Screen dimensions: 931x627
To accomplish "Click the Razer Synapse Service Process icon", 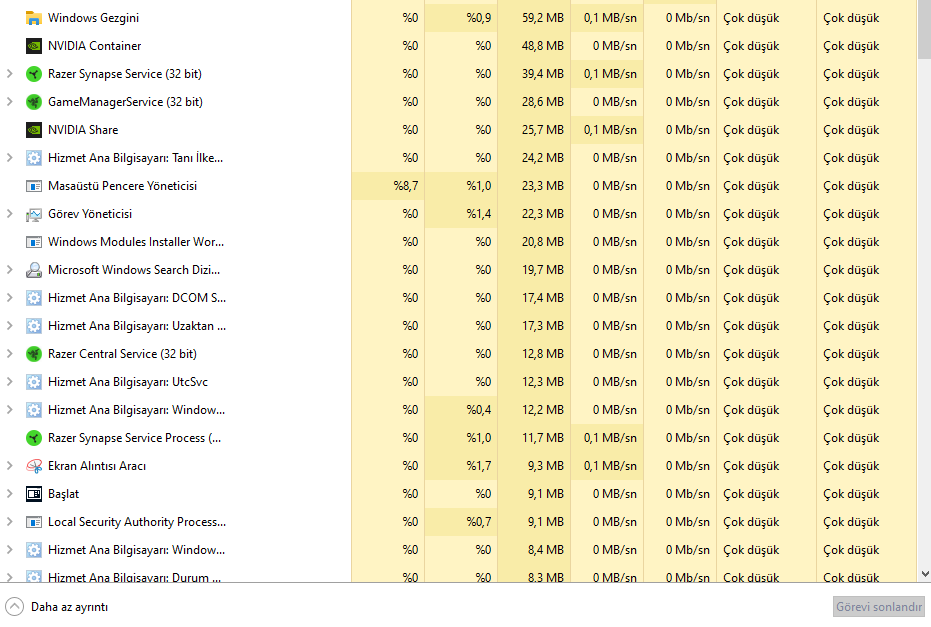I will (34, 438).
